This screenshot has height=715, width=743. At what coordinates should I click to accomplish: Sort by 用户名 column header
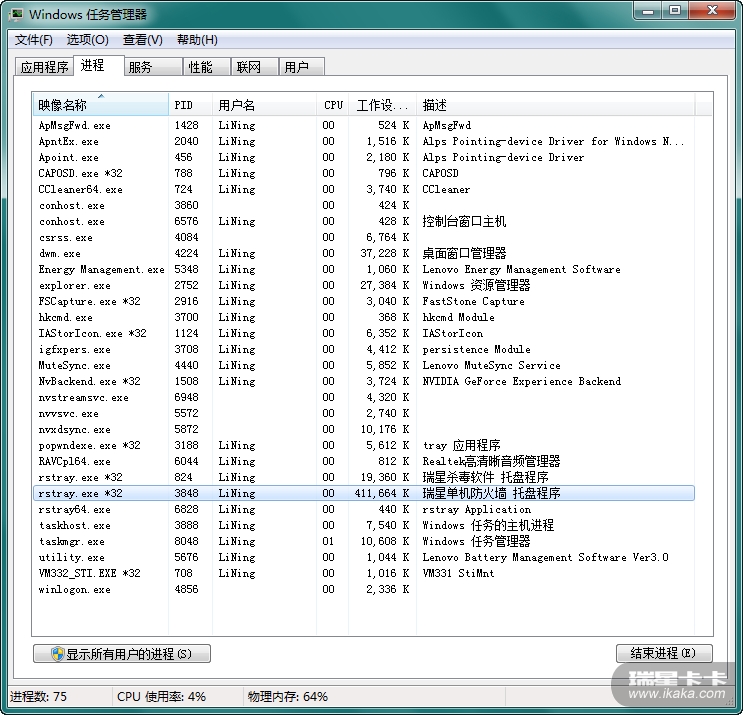pos(264,104)
